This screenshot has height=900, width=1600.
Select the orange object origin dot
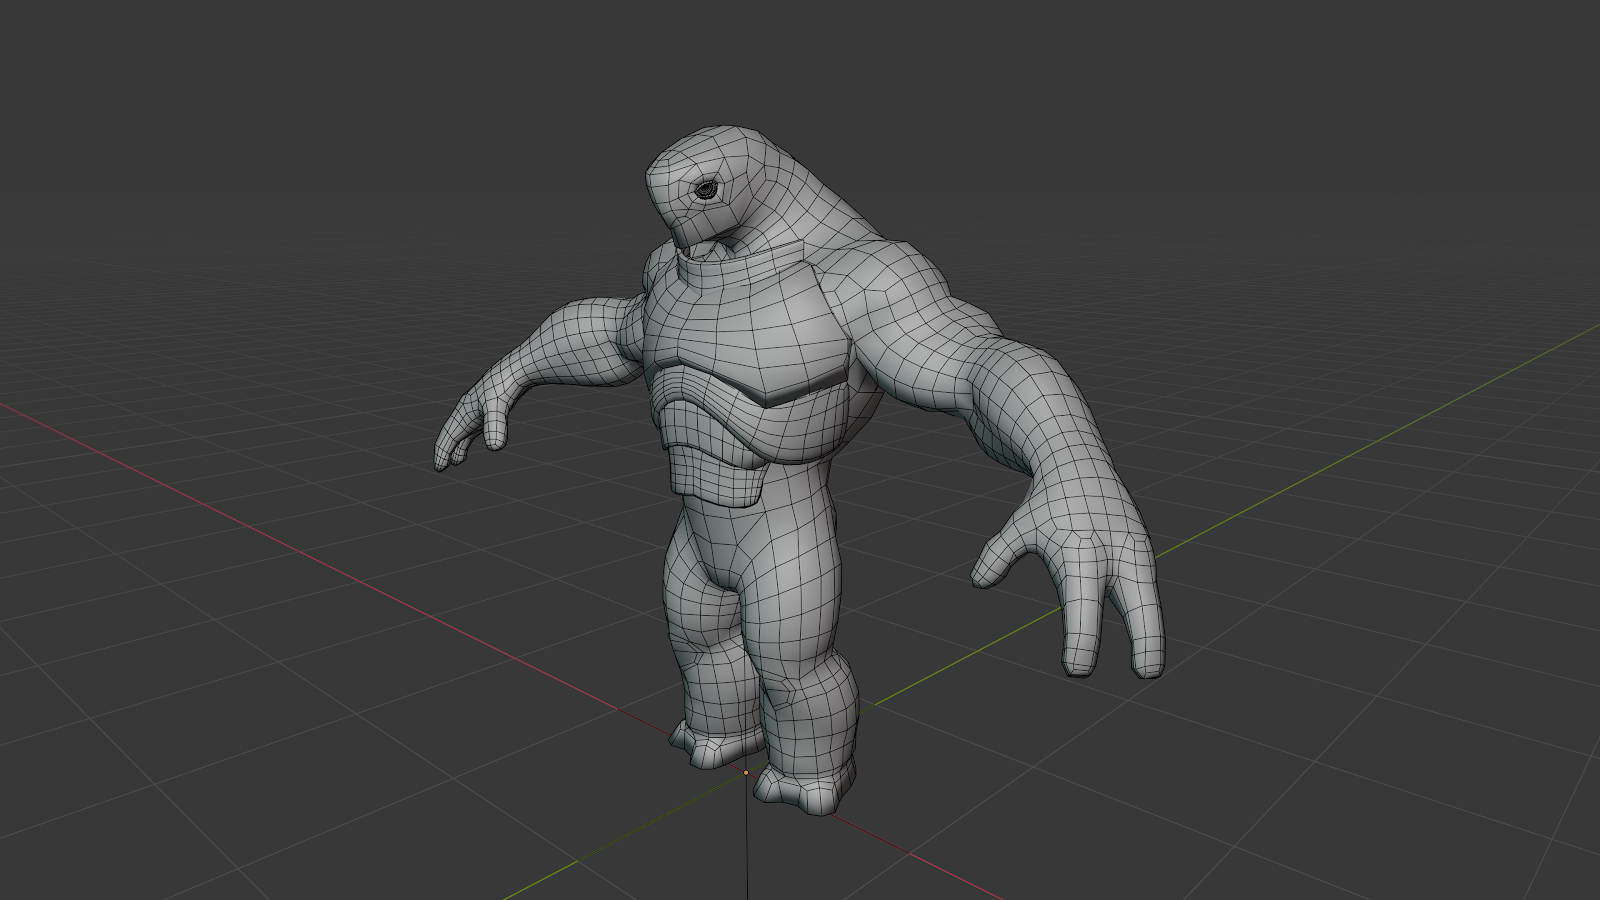746,772
